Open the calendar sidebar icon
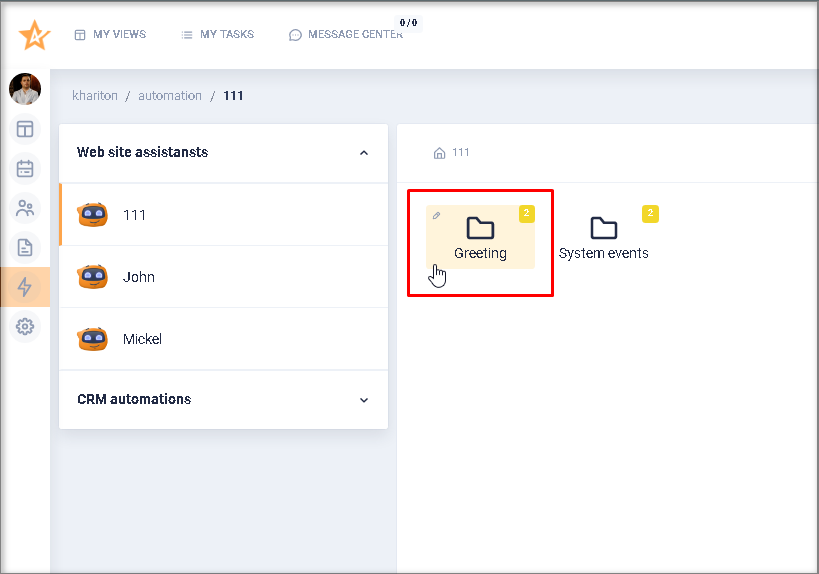The width and height of the screenshot is (819, 574). 25,169
